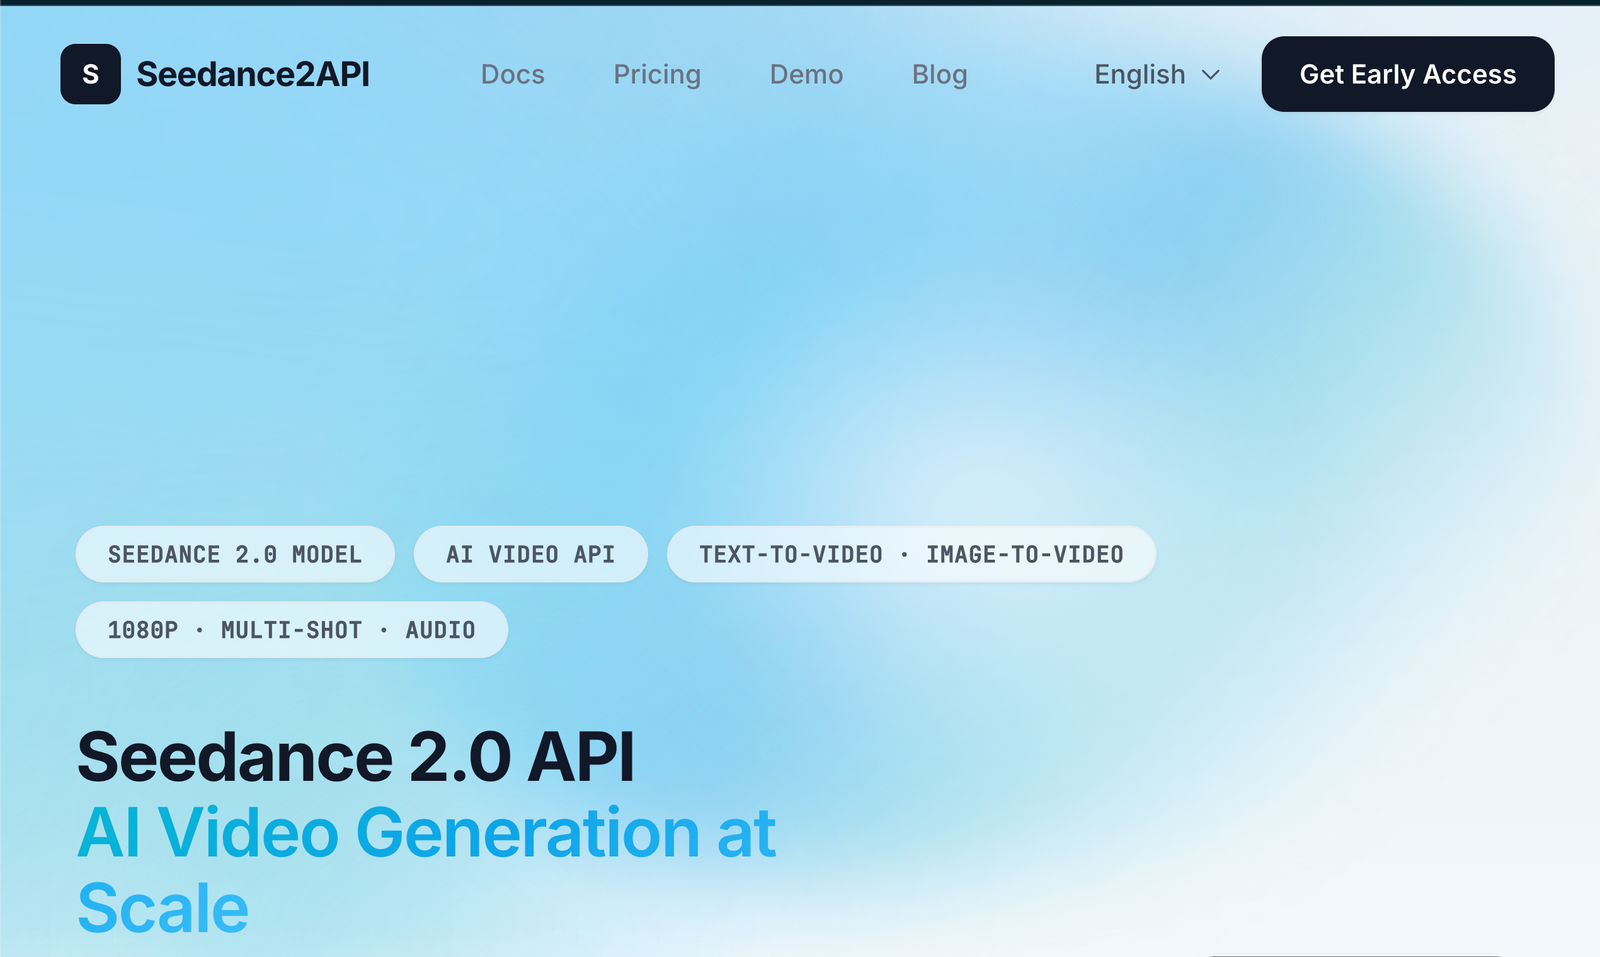Click the SEEDANCE 2.0 MODEL badge

point(235,554)
